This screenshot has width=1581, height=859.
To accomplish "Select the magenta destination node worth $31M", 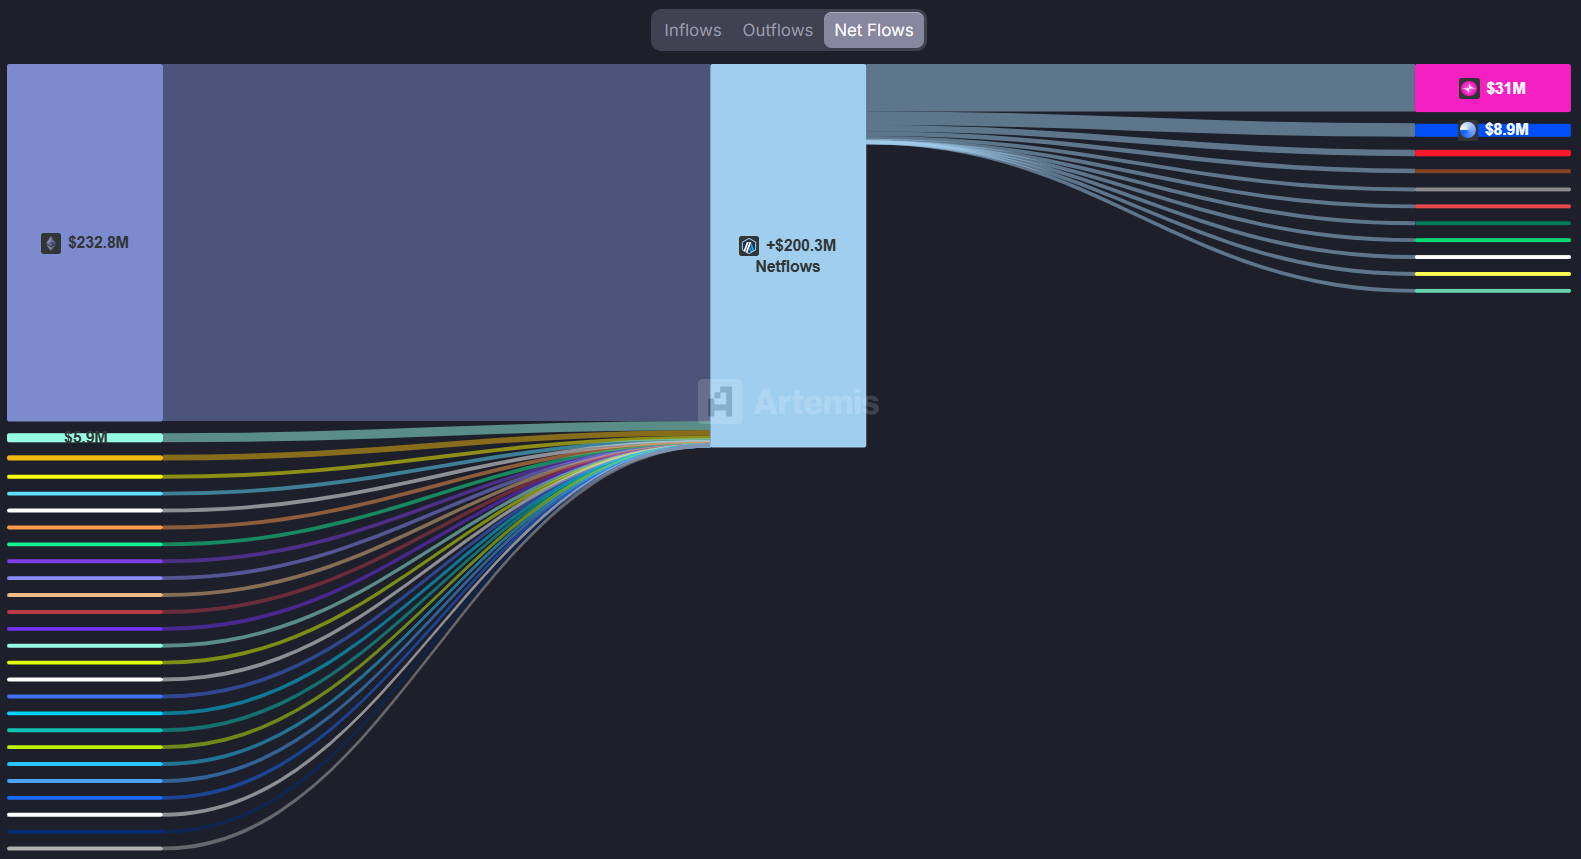I will click(x=1493, y=88).
